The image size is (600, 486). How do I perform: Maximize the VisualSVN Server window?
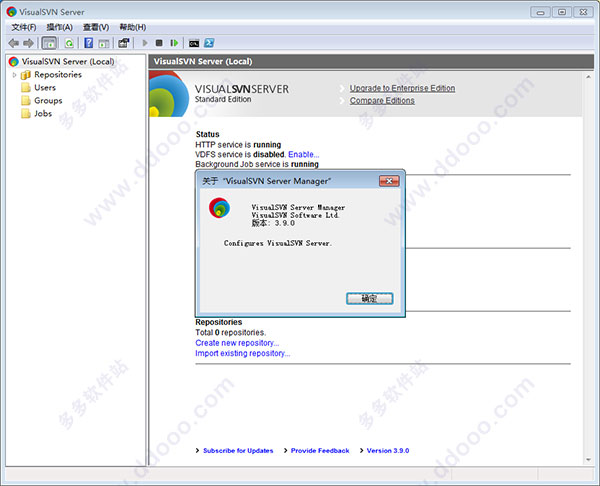coord(562,12)
